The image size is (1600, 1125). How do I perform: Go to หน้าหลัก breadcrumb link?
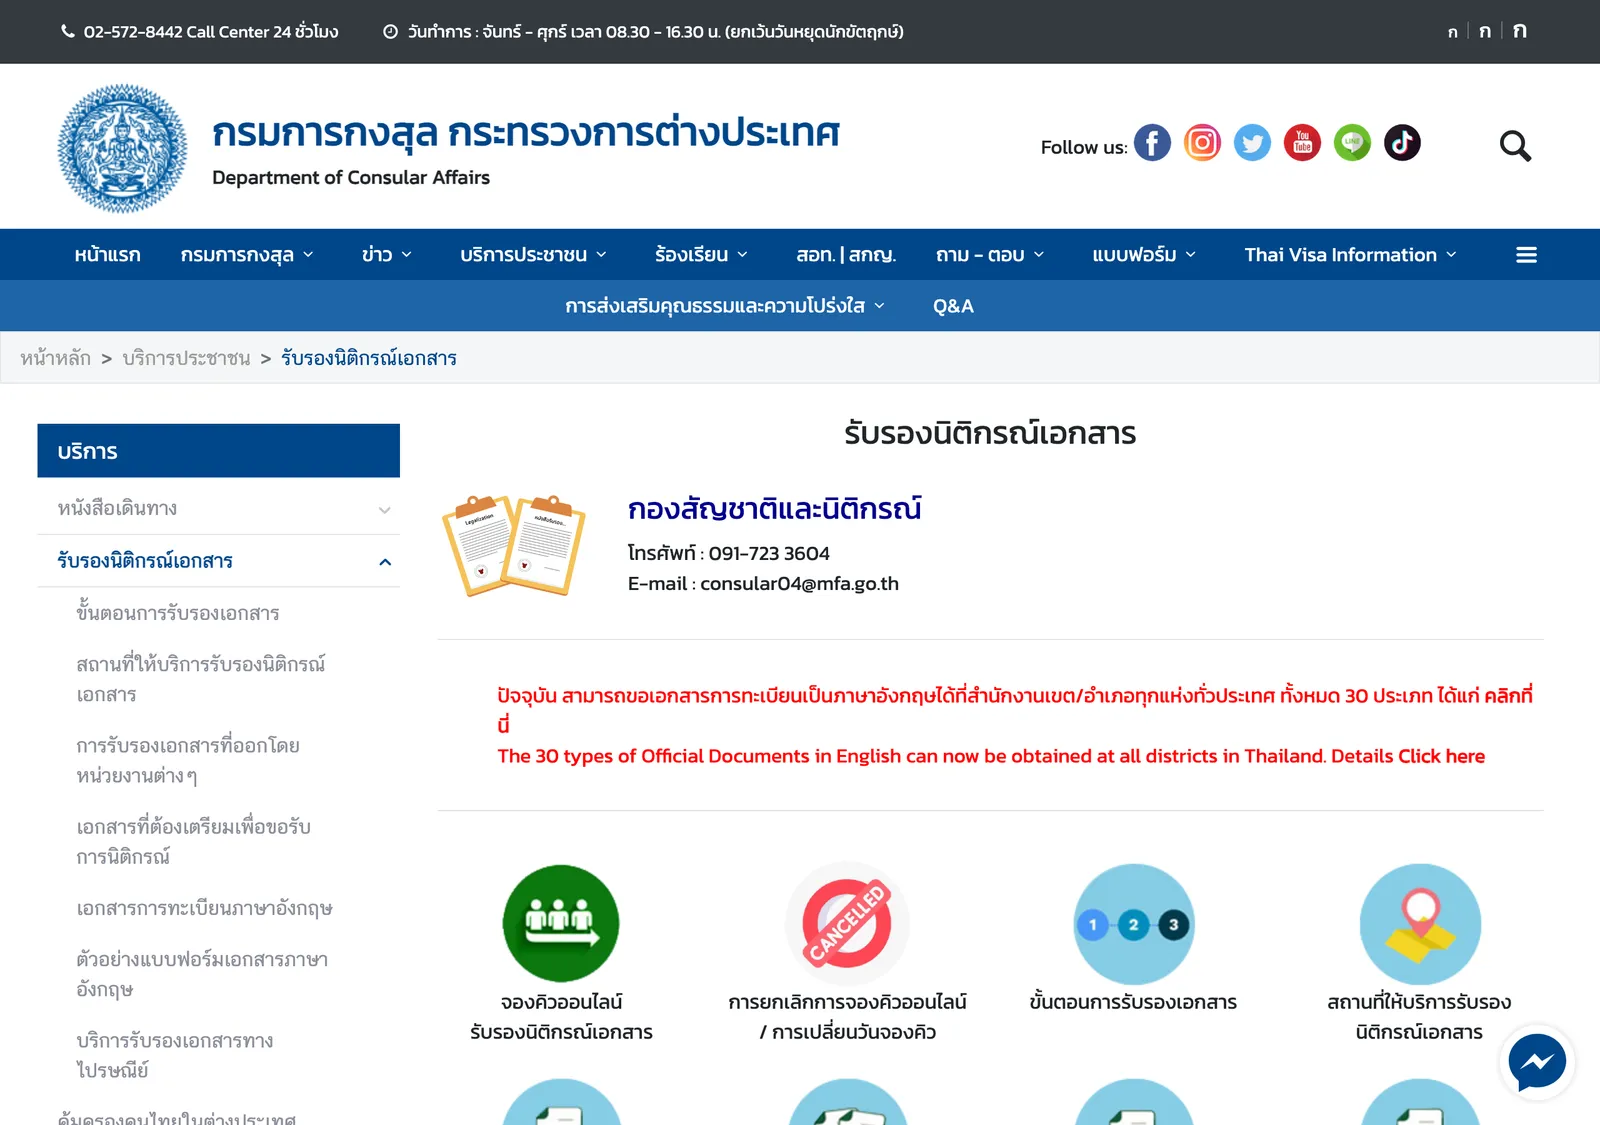coord(55,358)
